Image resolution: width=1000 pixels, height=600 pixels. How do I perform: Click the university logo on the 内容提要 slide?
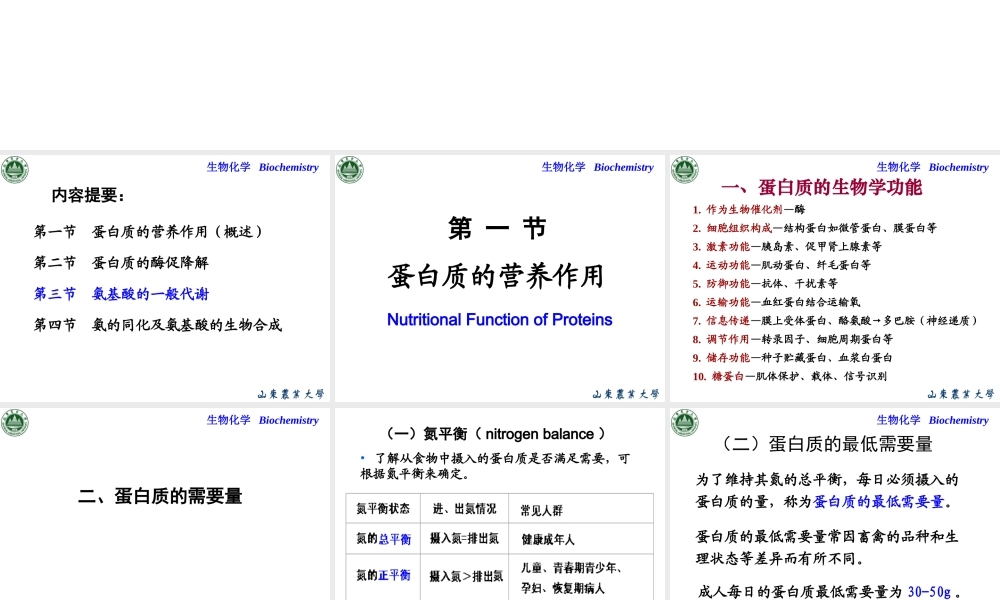(15, 169)
